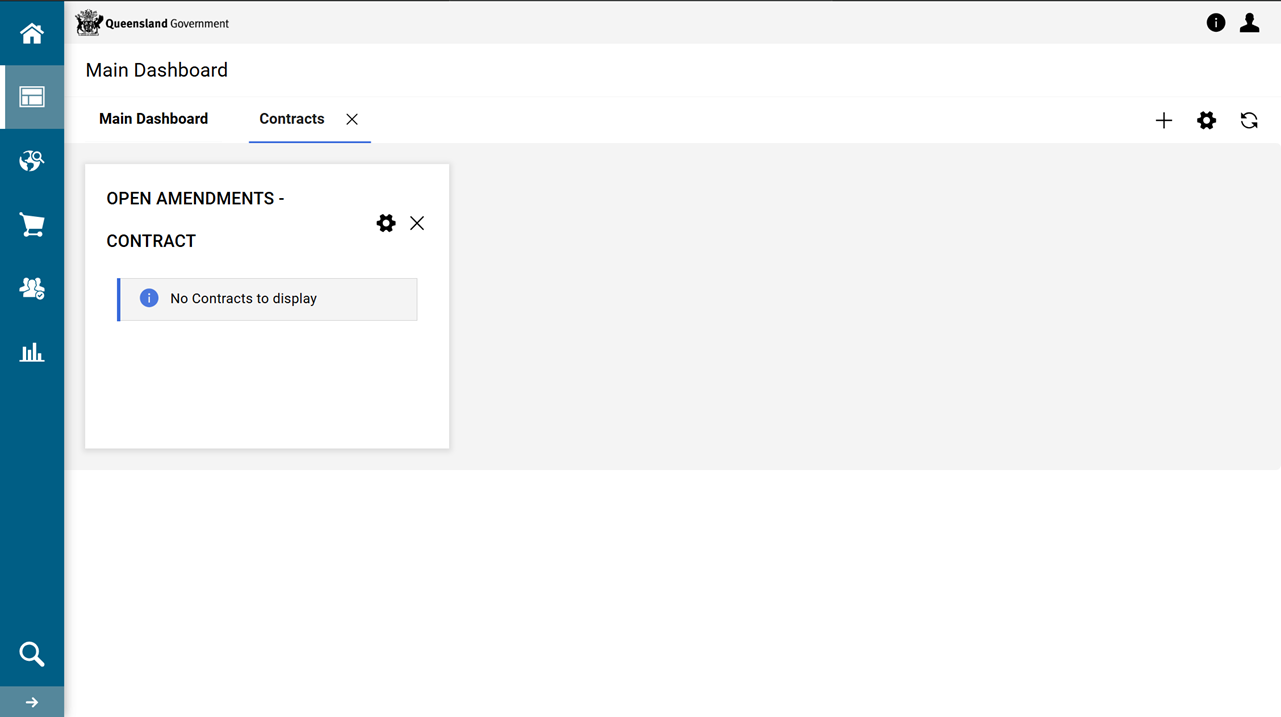1281x717 pixels.
Task: Switch to the Main Dashboard tab
Action: pyautogui.click(x=153, y=119)
